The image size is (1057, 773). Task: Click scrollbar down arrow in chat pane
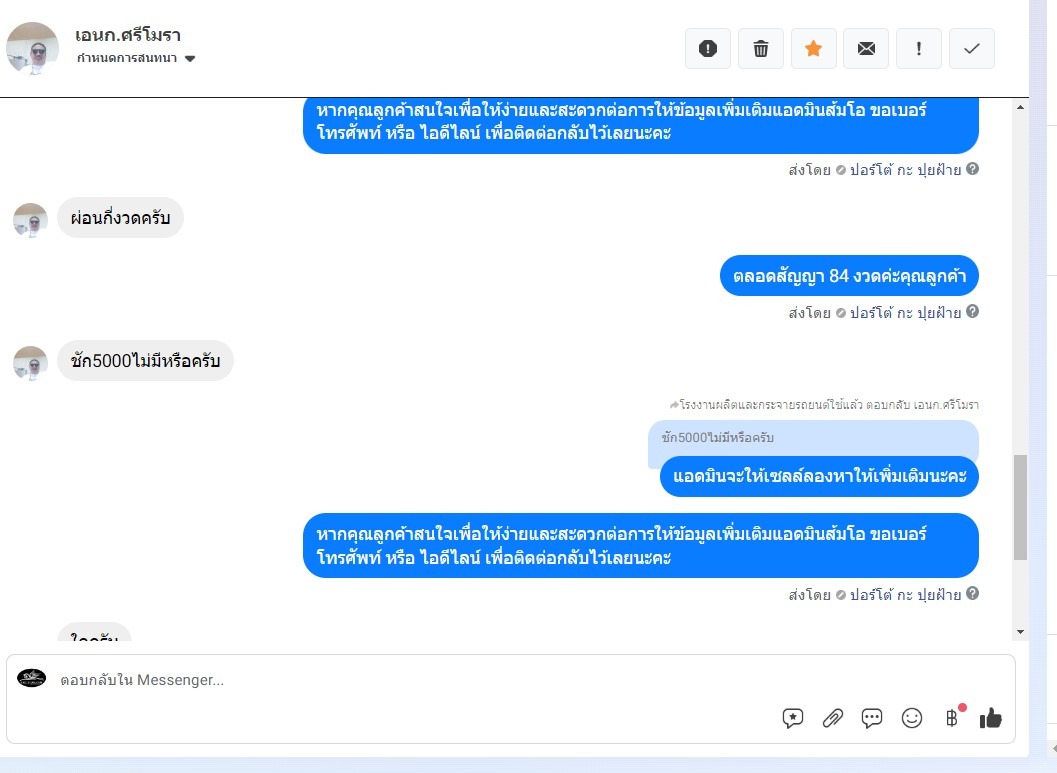(x=1020, y=632)
